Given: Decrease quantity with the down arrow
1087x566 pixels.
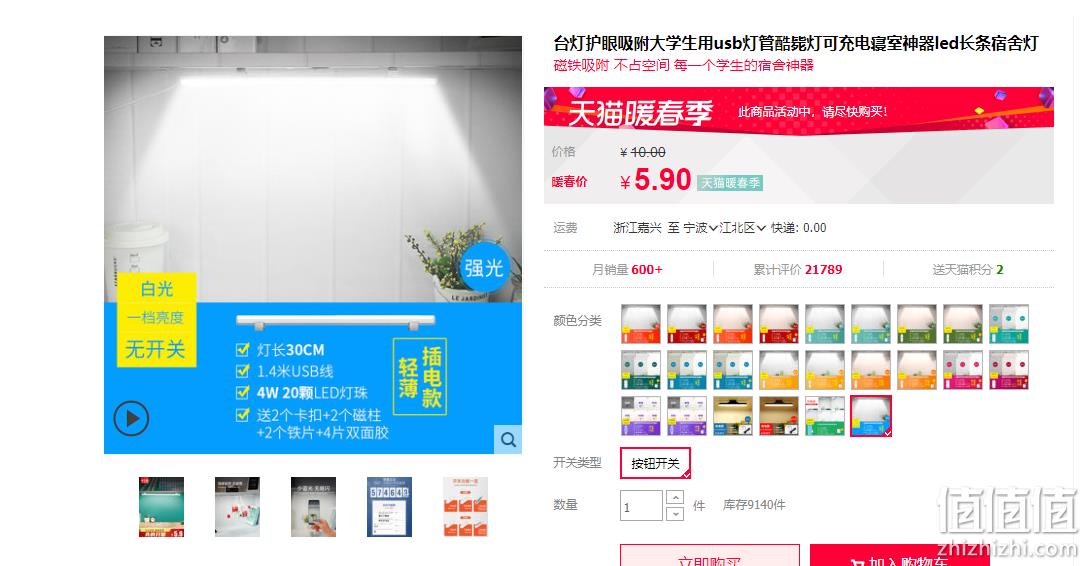Looking at the screenshot, I should 675,513.
